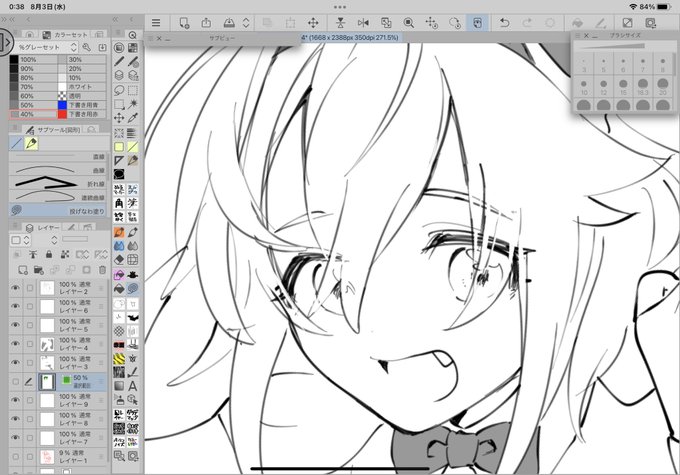Show the hidden レイヤー 1 layer
The image size is (680, 475).
[x=16, y=456]
